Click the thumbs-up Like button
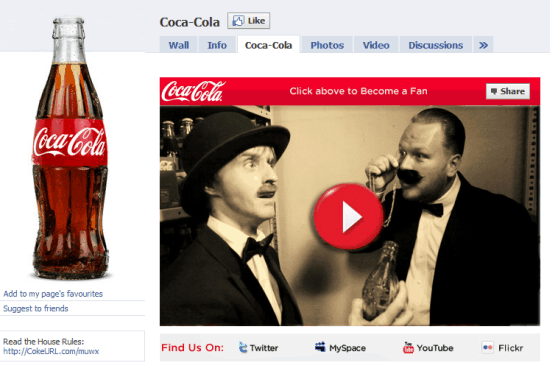The height and width of the screenshot is (373, 550). 248,21
